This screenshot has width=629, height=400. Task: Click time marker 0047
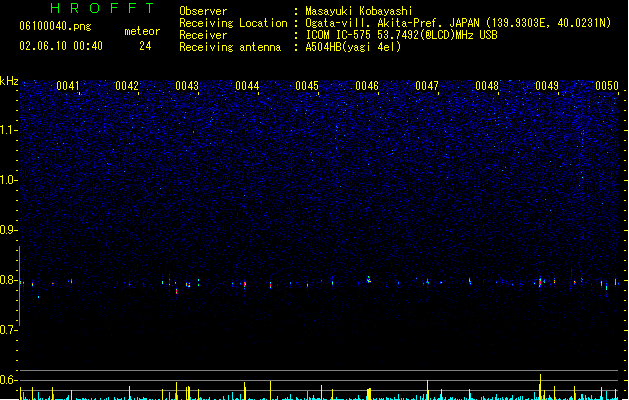427,86
